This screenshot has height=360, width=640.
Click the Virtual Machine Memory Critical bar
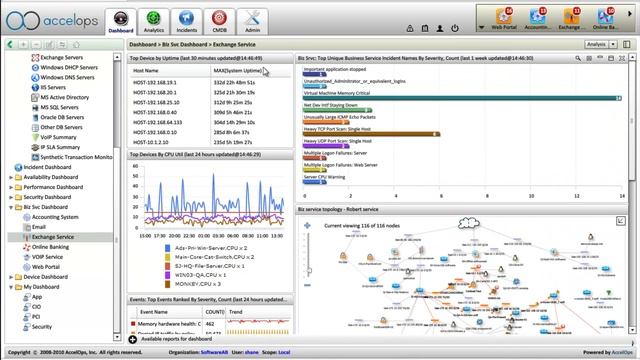click(462, 98)
